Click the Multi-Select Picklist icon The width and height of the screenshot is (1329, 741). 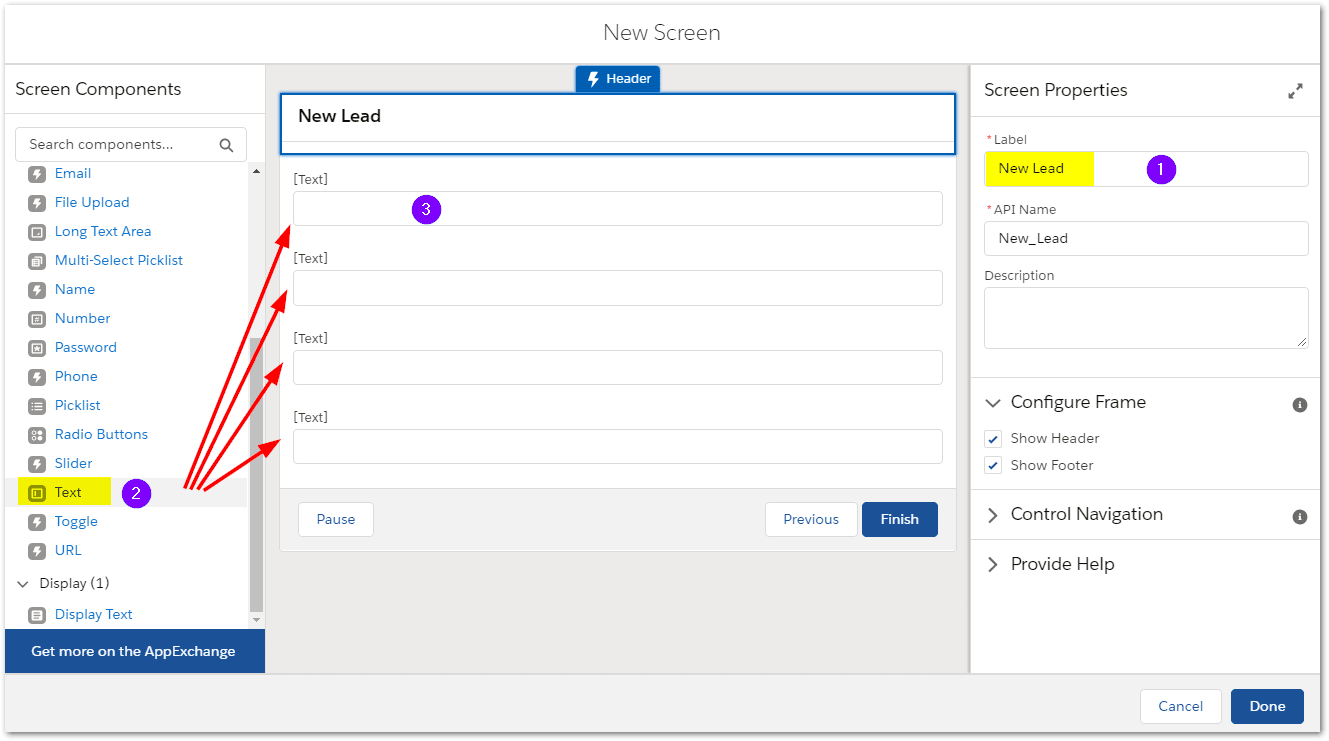[37, 261]
